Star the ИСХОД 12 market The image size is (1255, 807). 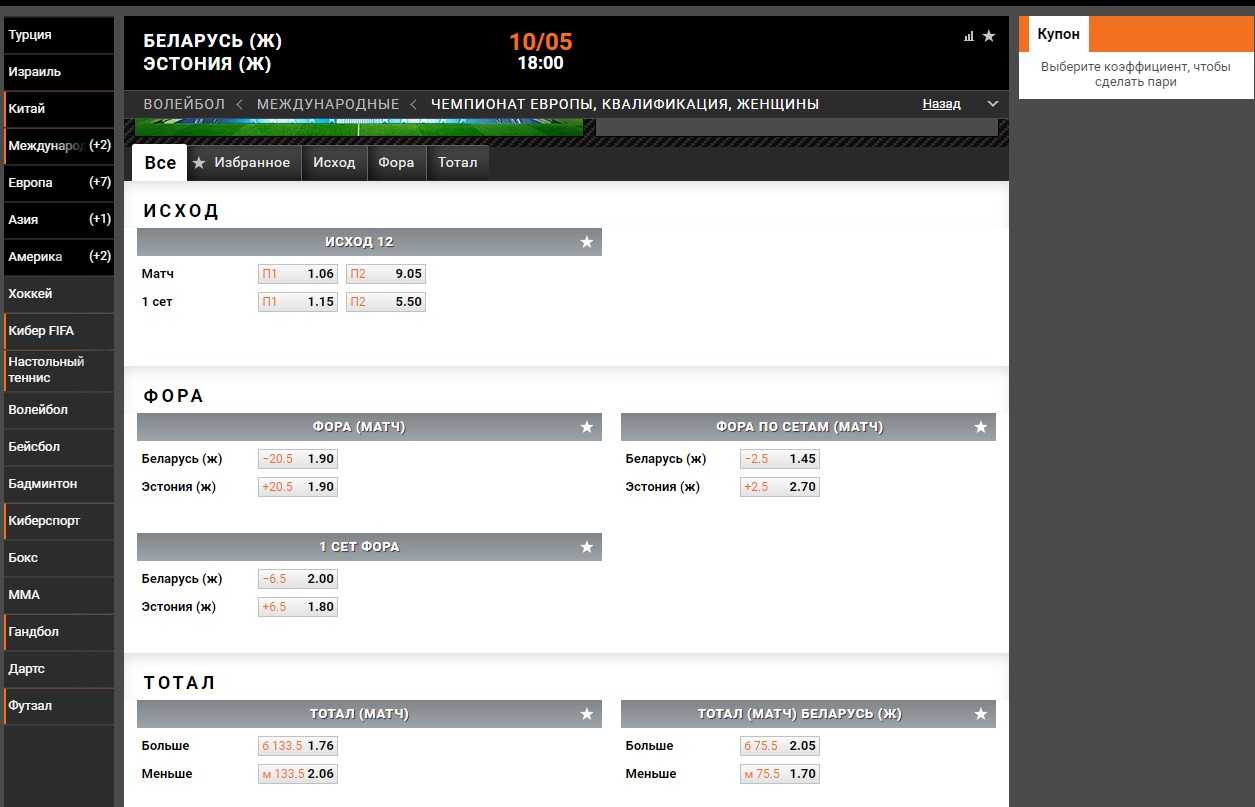[587, 242]
